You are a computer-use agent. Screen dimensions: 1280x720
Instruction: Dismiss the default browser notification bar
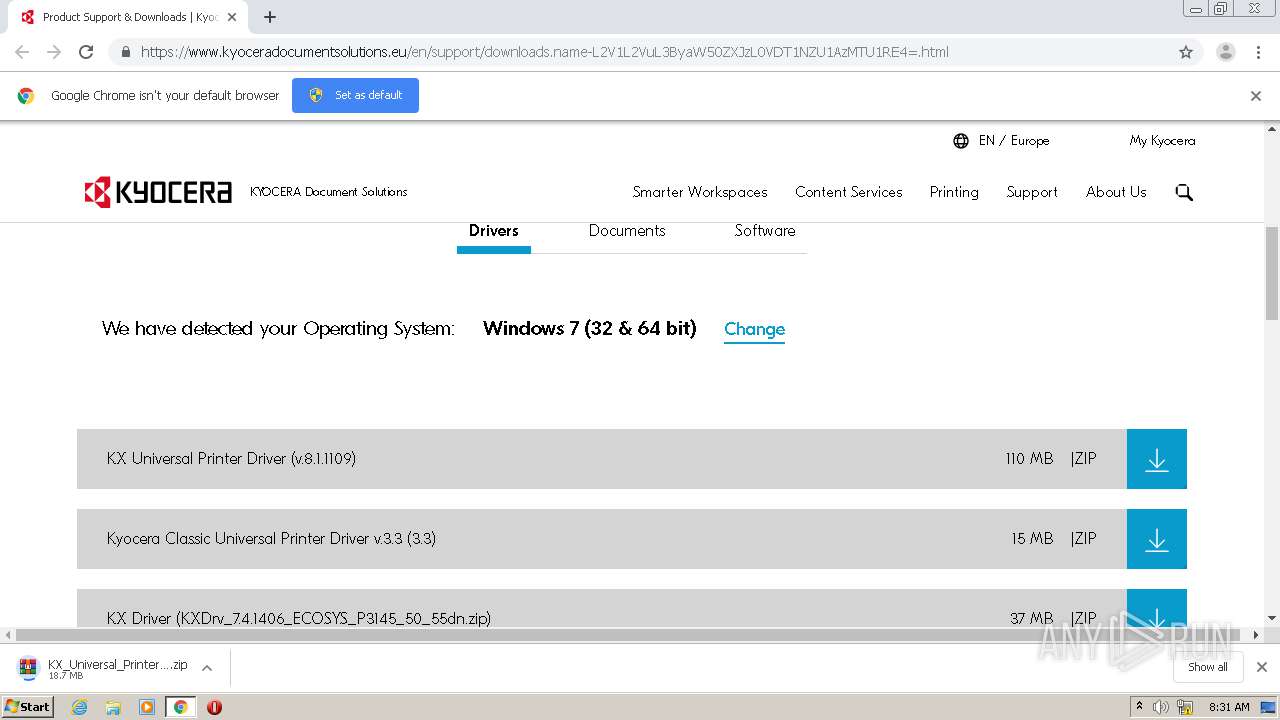pos(1256,96)
